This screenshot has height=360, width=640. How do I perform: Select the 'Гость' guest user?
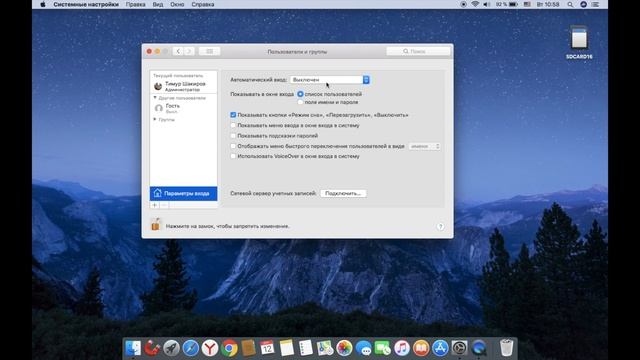click(x=184, y=108)
